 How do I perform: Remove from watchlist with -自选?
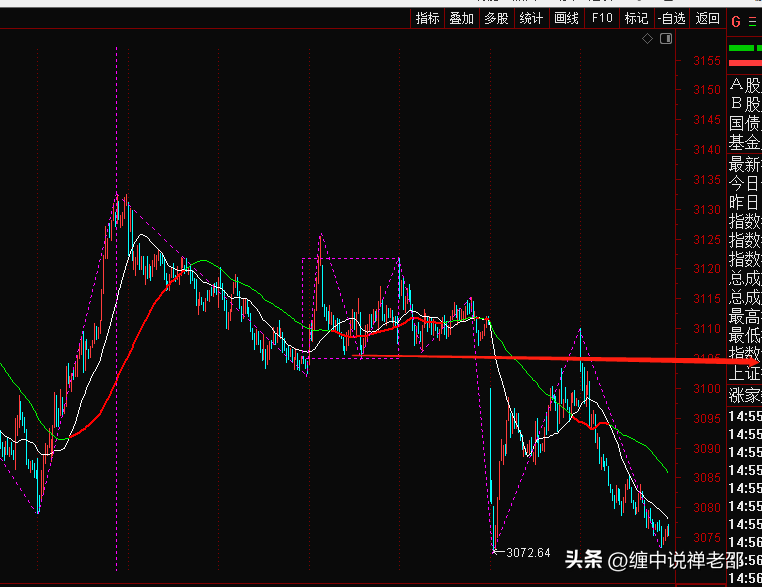click(x=672, y=18)
